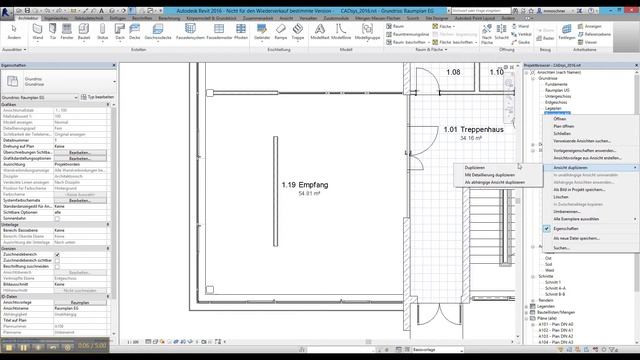Select the Gaube (dormer) opening tool
Screen dimensions: 640x360
click(520, 42)
